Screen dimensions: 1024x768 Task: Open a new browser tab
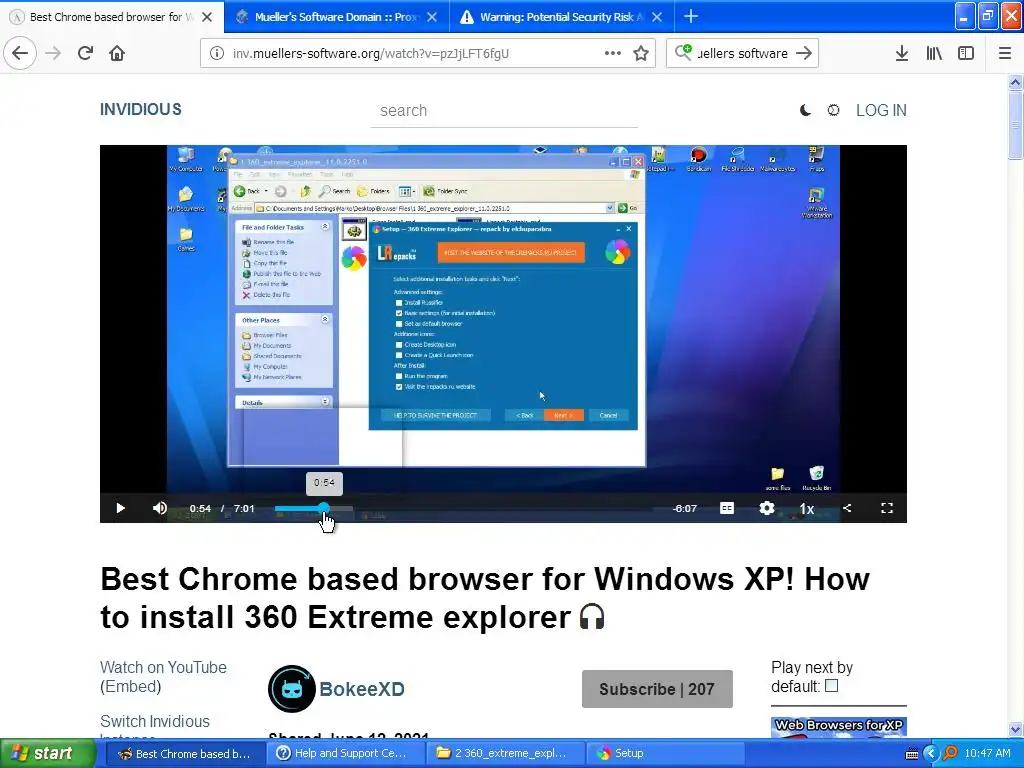coord(690,16)
